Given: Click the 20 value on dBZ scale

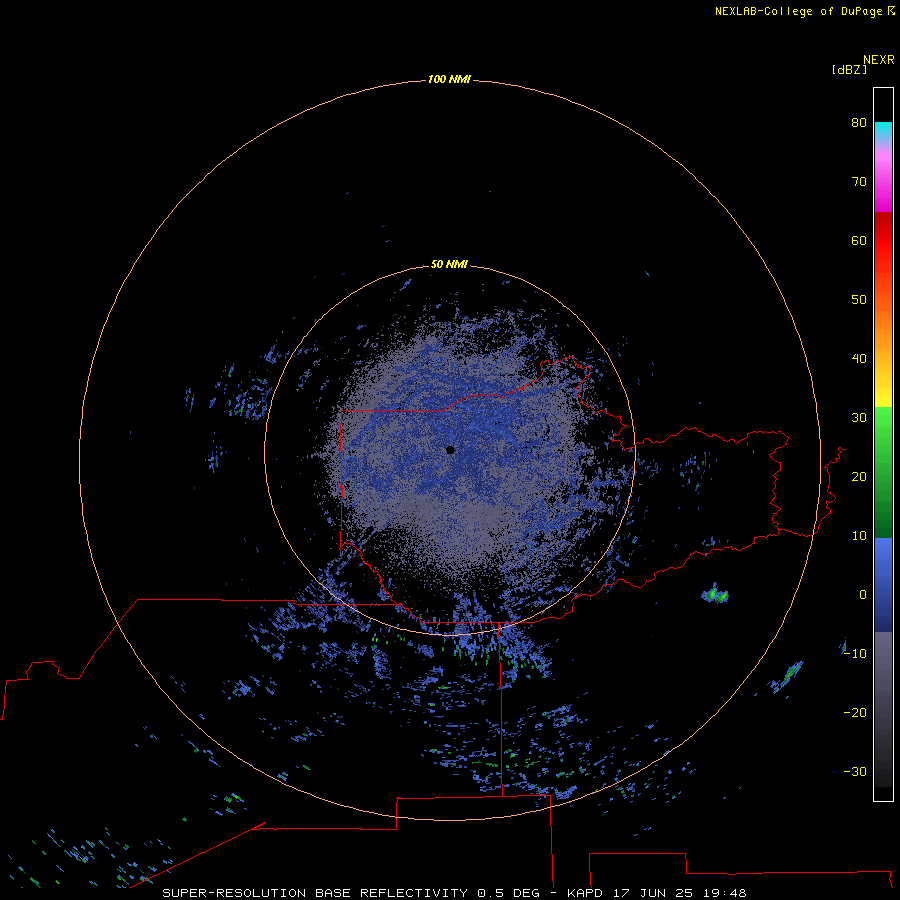Looking at the screenshot, I should 859,477.
